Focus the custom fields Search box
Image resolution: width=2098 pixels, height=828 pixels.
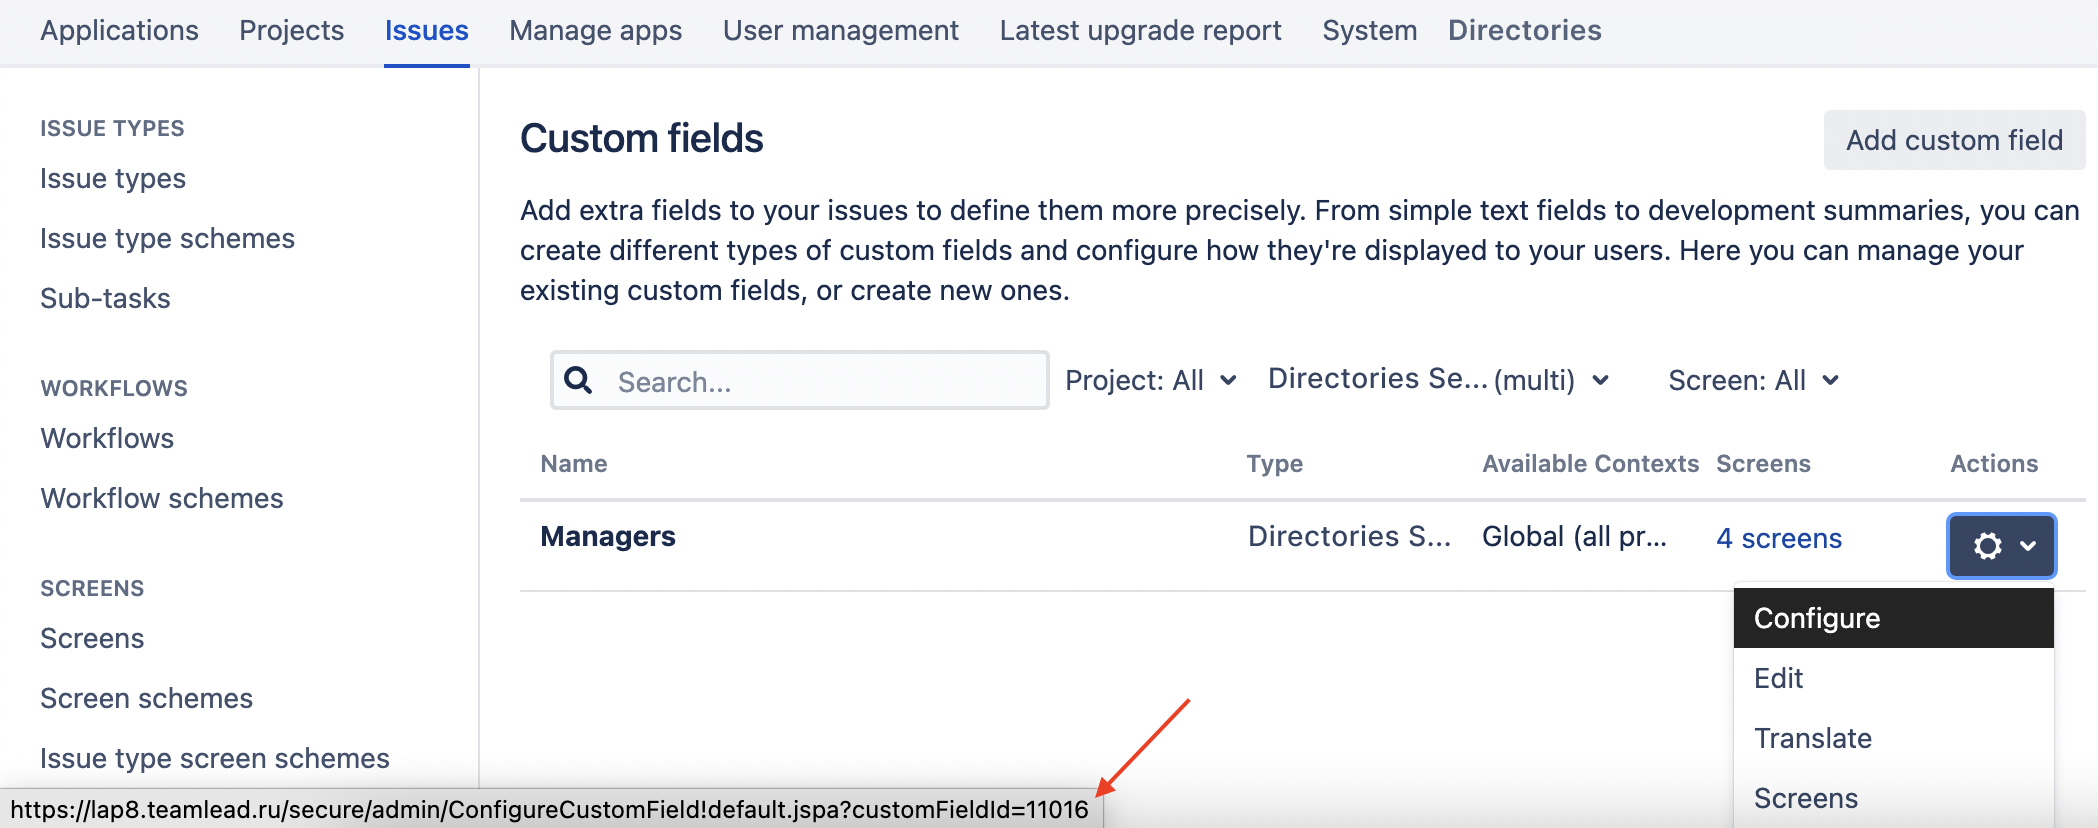(820, 381)
